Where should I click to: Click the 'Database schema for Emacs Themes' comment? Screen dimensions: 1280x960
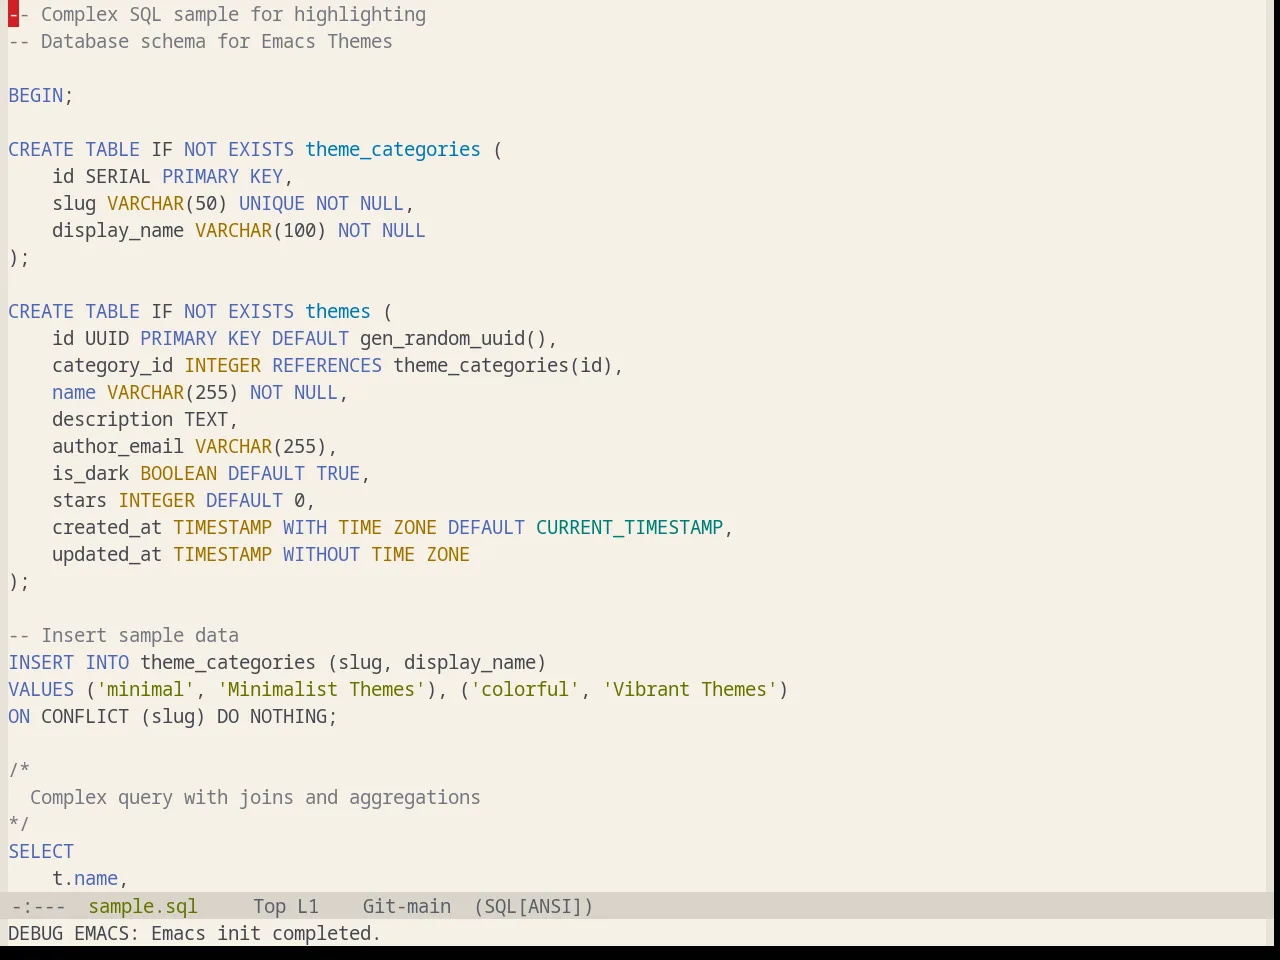(200, 42)
